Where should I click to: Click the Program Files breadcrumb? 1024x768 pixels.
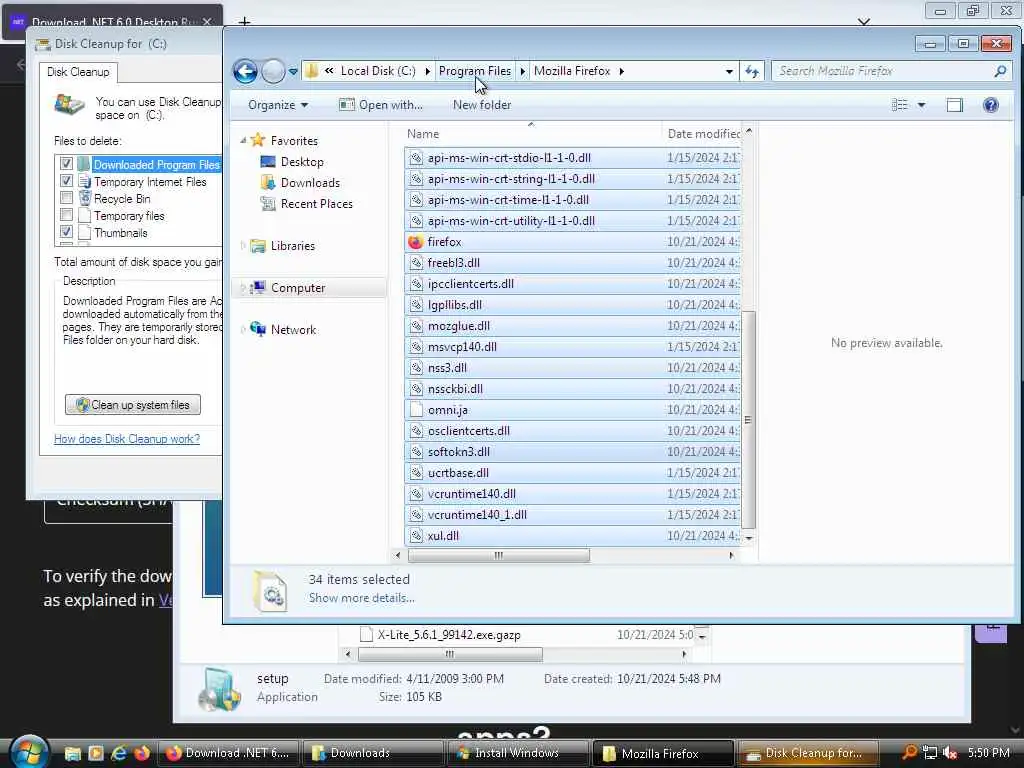tap(475, 71)
